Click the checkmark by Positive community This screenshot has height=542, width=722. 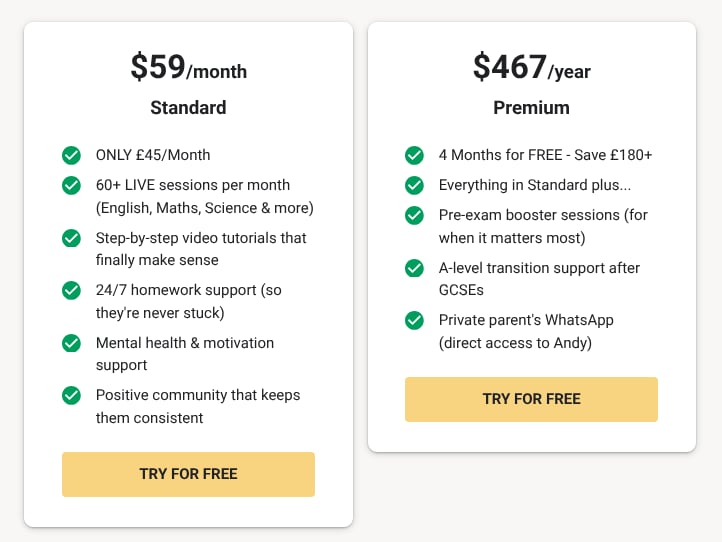71,395
